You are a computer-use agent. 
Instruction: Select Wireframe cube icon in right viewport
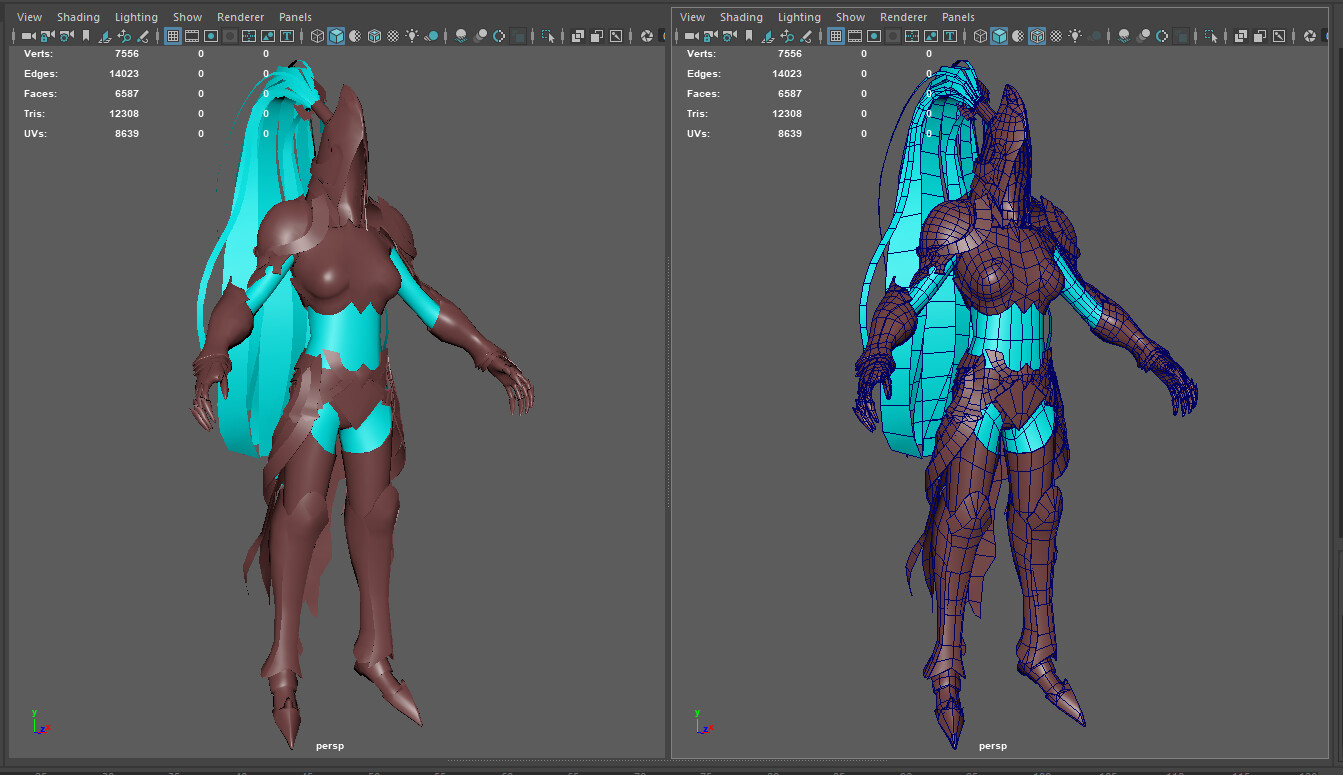click(980, 36)
